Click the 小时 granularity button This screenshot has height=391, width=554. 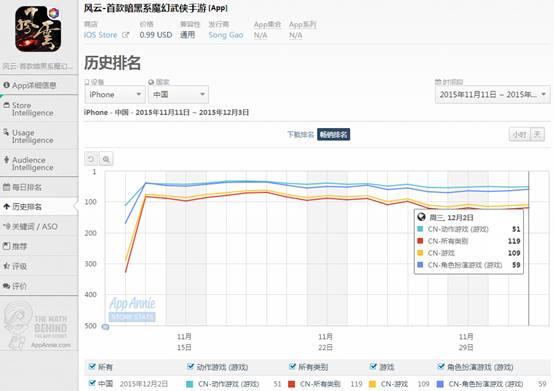520,135
